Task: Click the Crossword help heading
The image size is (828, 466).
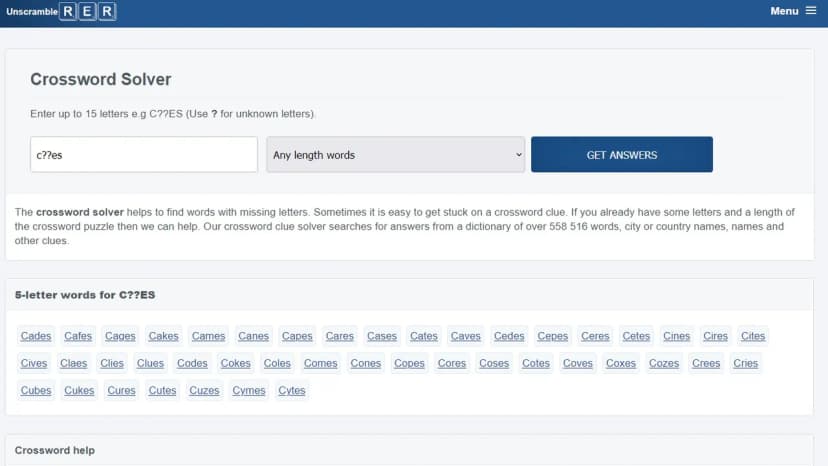Action: 54,450
